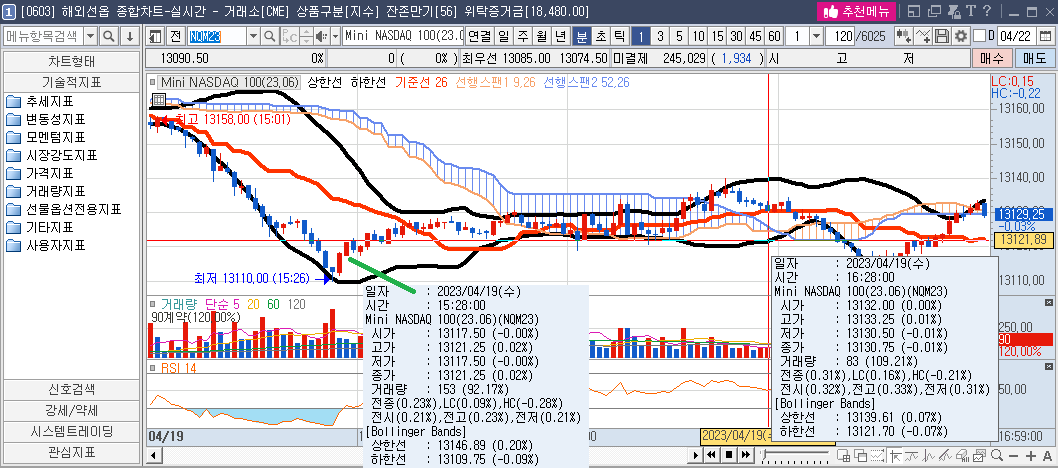This screenshot has height=468, width=1058.
Task: Switch to 년 yearly chart period
Action: 560,36
